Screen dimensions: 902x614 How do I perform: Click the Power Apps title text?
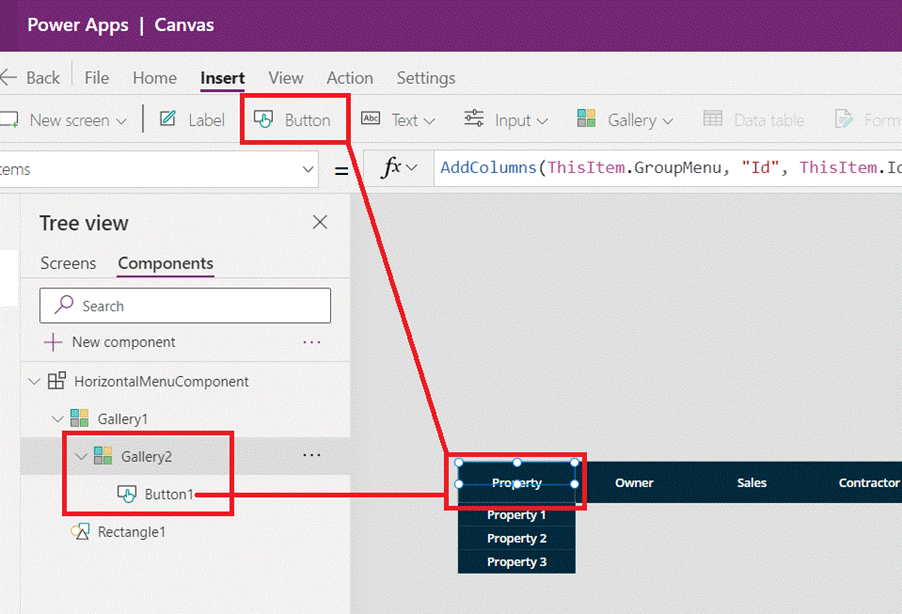point(78,25)
